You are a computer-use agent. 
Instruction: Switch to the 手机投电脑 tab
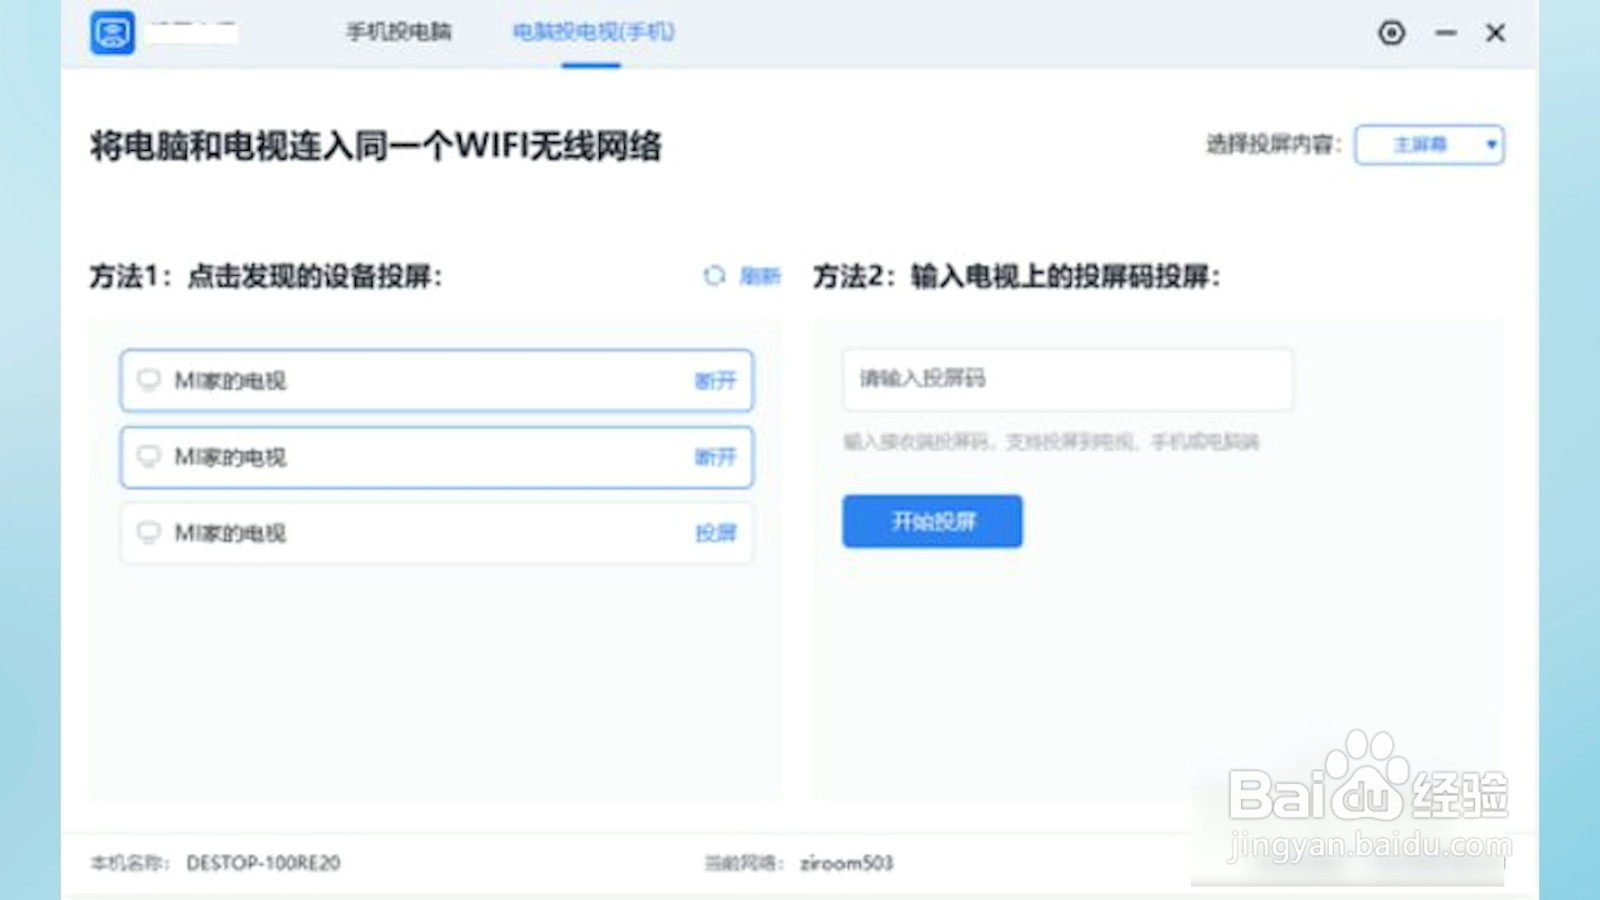coord(397,32)
